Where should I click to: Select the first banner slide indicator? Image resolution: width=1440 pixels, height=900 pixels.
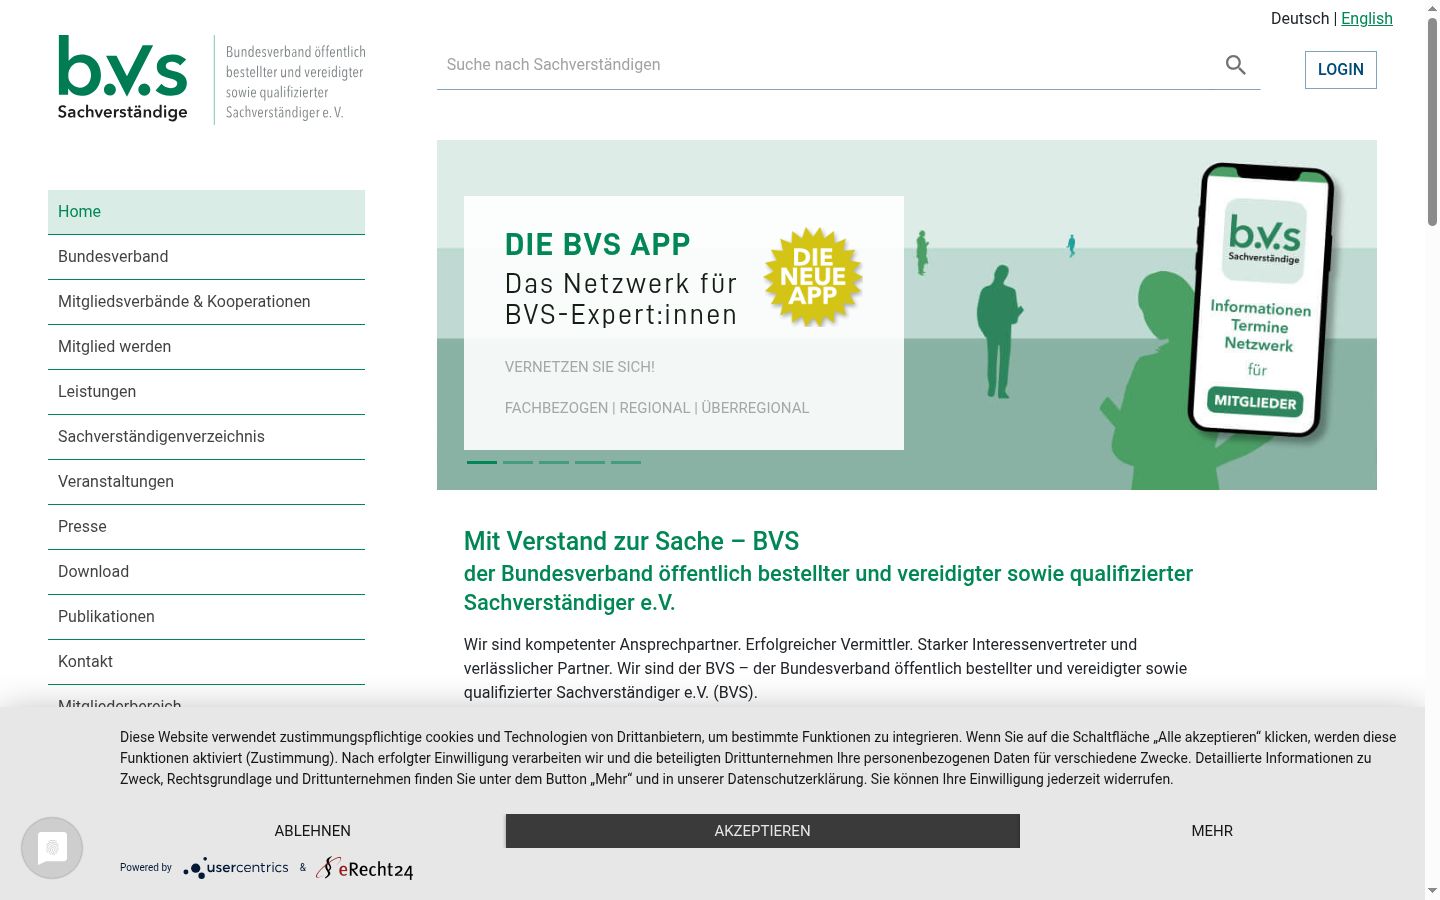point(482,462)
